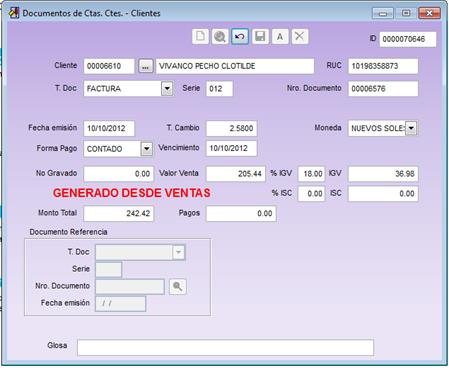Maximize the Documentos de Ctas. Ctes. window

pos(406,13)
